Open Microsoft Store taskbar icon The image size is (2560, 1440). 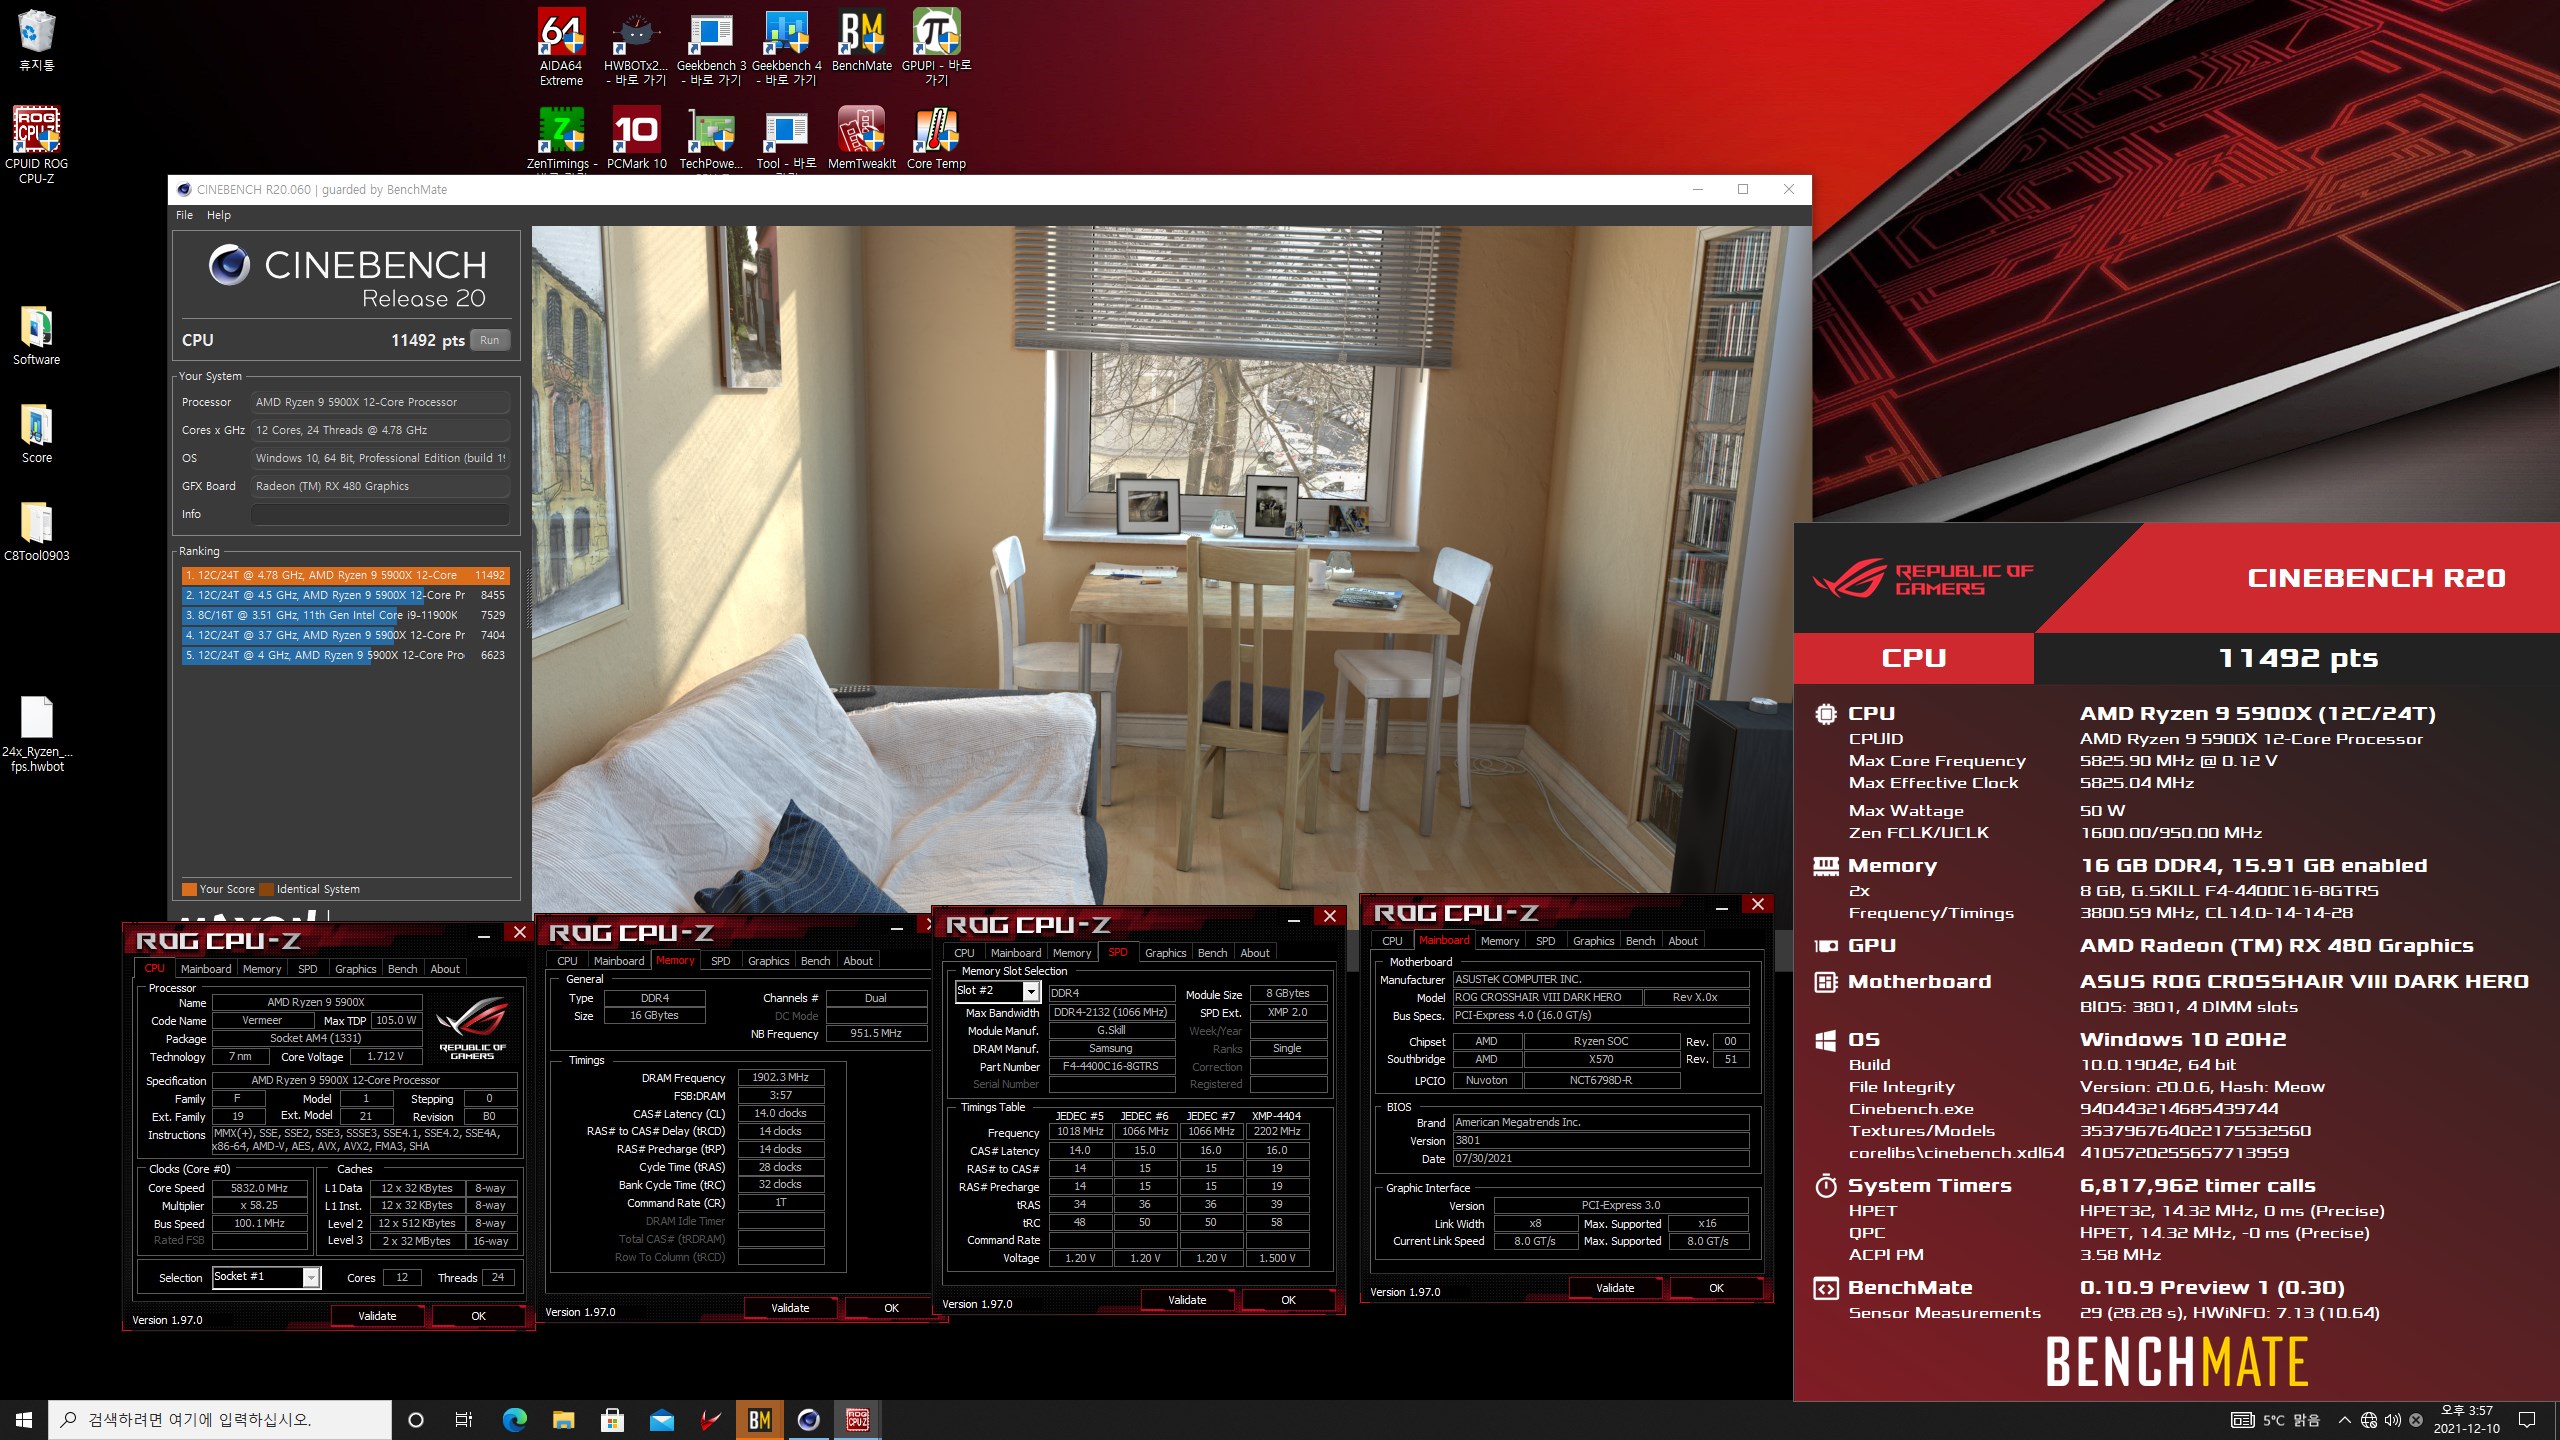click(612, 1419)
